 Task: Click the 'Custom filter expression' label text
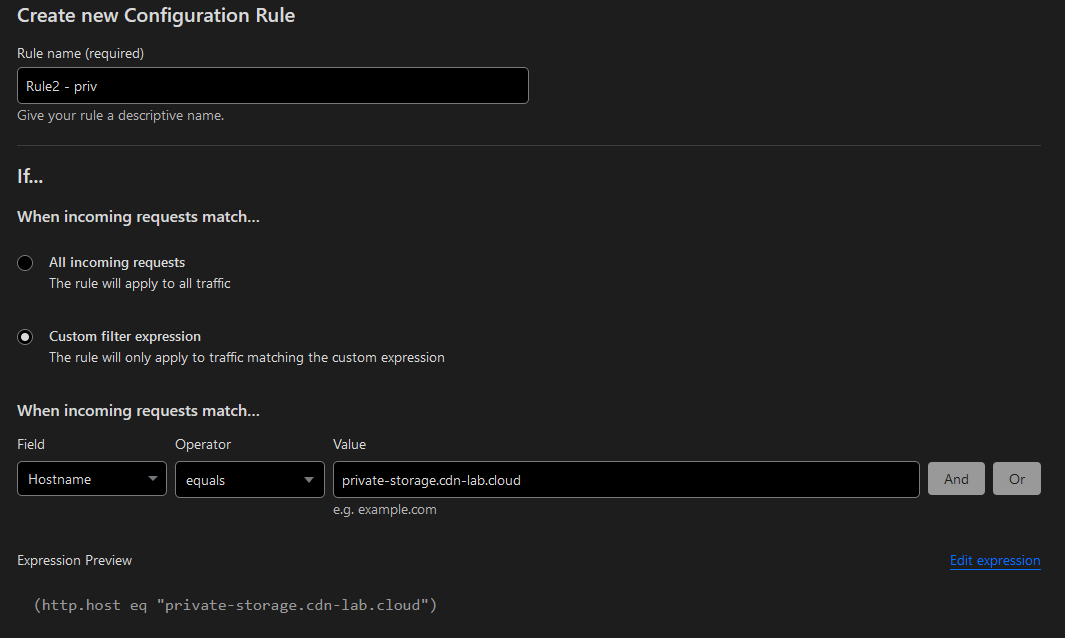coord(125,336)
